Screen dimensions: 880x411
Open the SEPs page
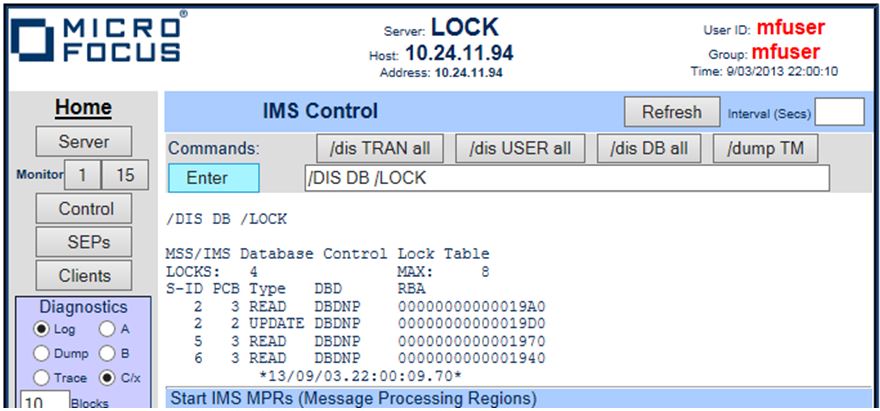(86, 242)
